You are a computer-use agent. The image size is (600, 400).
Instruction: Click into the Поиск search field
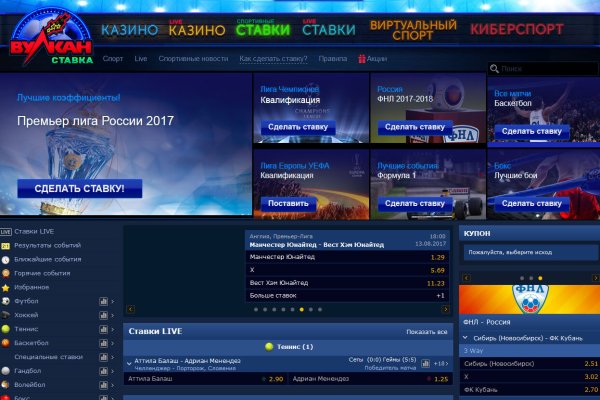(x=546, y=69)
